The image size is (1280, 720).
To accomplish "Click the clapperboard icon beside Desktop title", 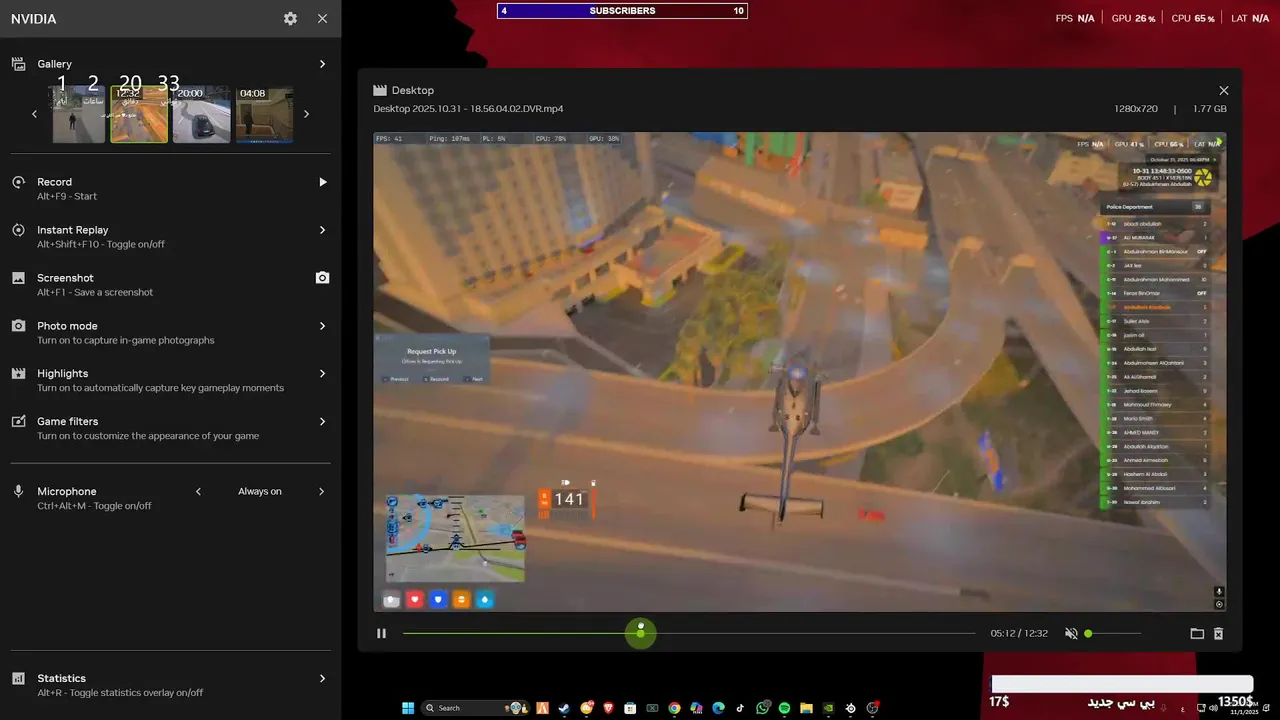I will [x=380, y=90].
